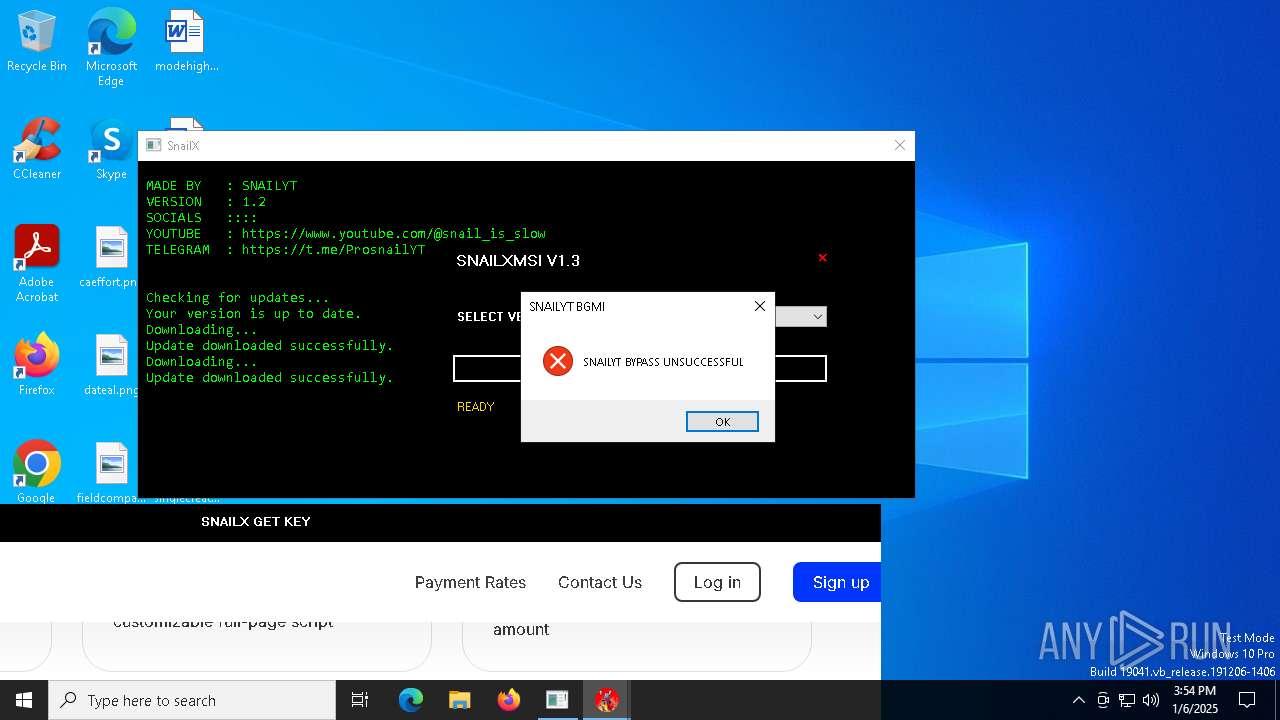Click the Log in button
Screen dimensions: 1280x720
tap(717, 582)
